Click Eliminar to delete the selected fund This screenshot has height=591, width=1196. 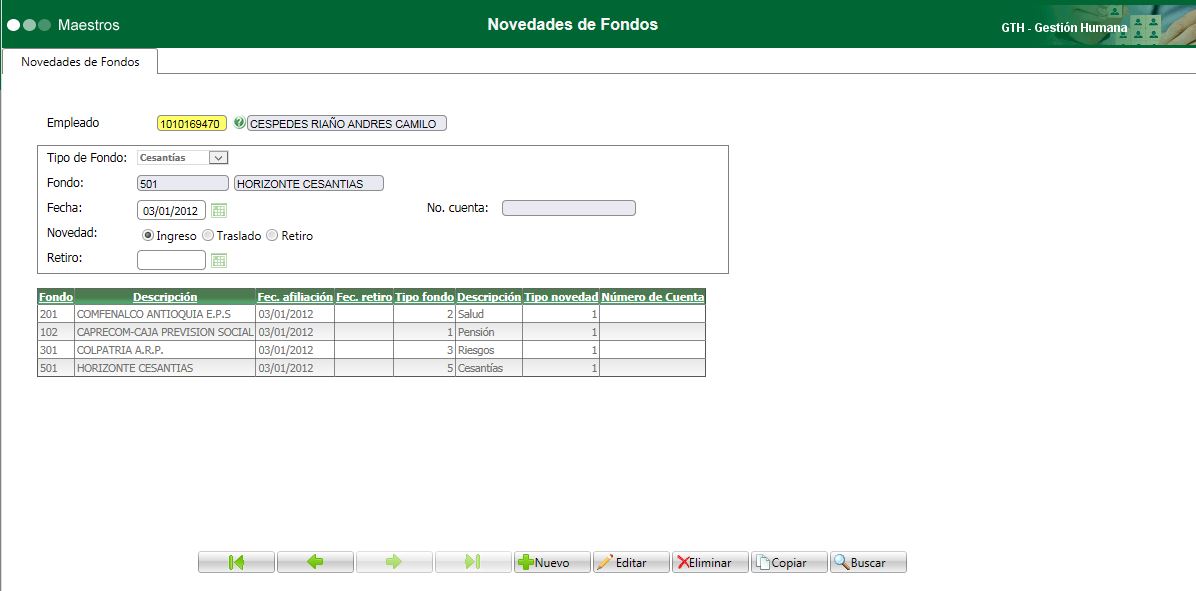(709, 562)
